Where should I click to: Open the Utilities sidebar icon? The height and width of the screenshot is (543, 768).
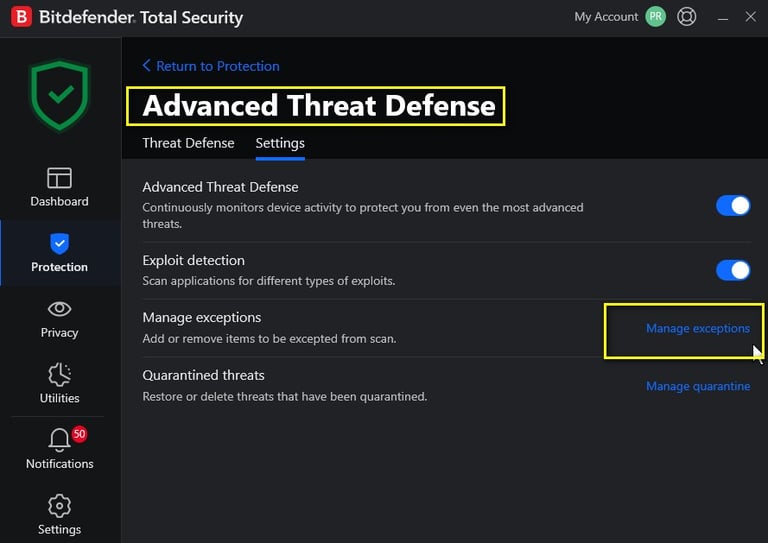click(x=59, y=375)
